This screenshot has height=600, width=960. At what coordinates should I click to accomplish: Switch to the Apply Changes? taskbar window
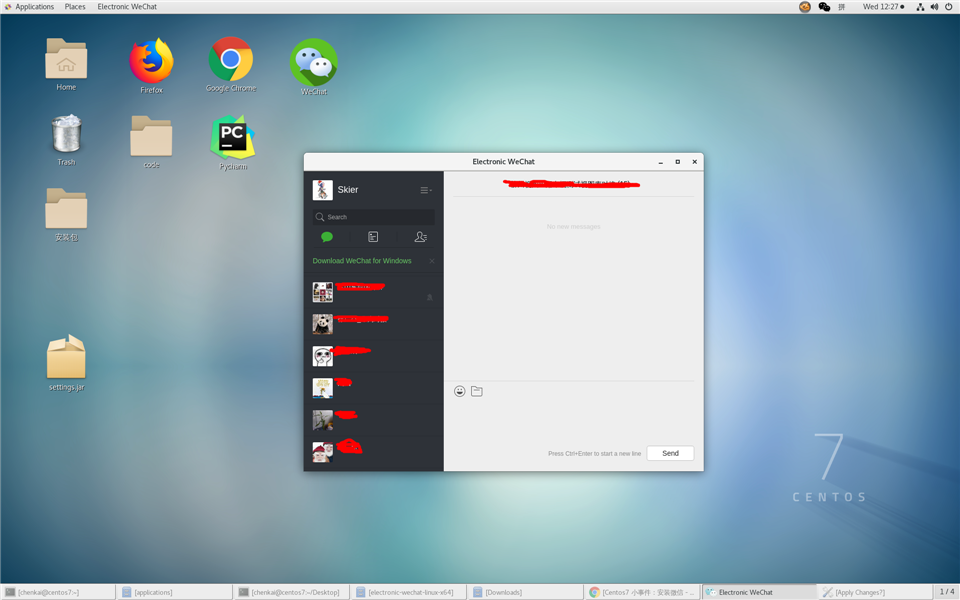coord(877,592)
